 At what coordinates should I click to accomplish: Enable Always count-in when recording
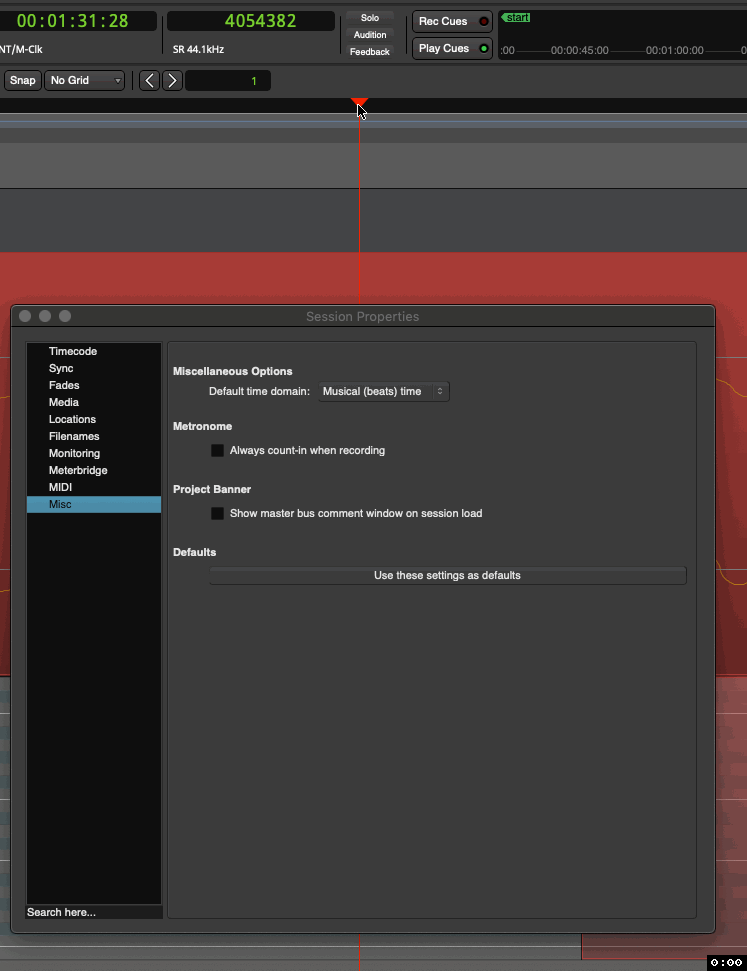(217, 451)
